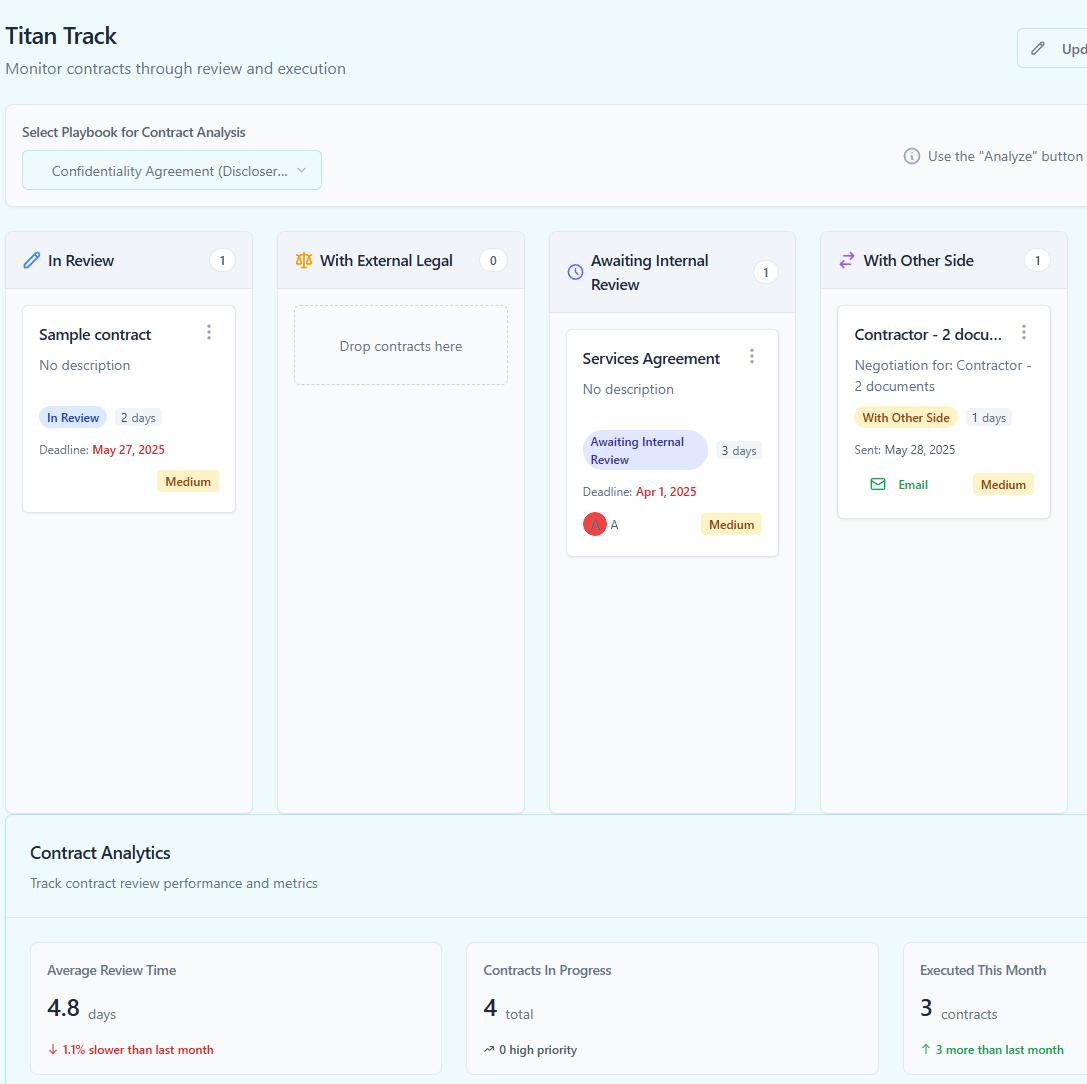Open the Contractor card kebab menu
This screenshot has height=1084, width=1087.
tap(1024, 332)
